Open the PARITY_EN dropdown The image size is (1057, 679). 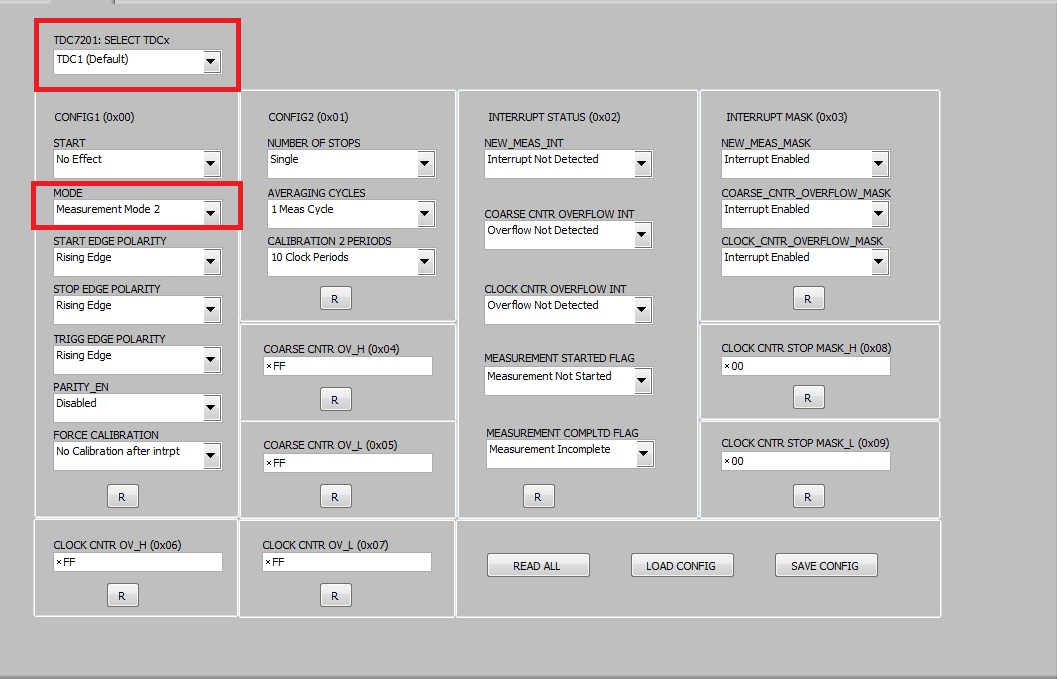[210, 407]
